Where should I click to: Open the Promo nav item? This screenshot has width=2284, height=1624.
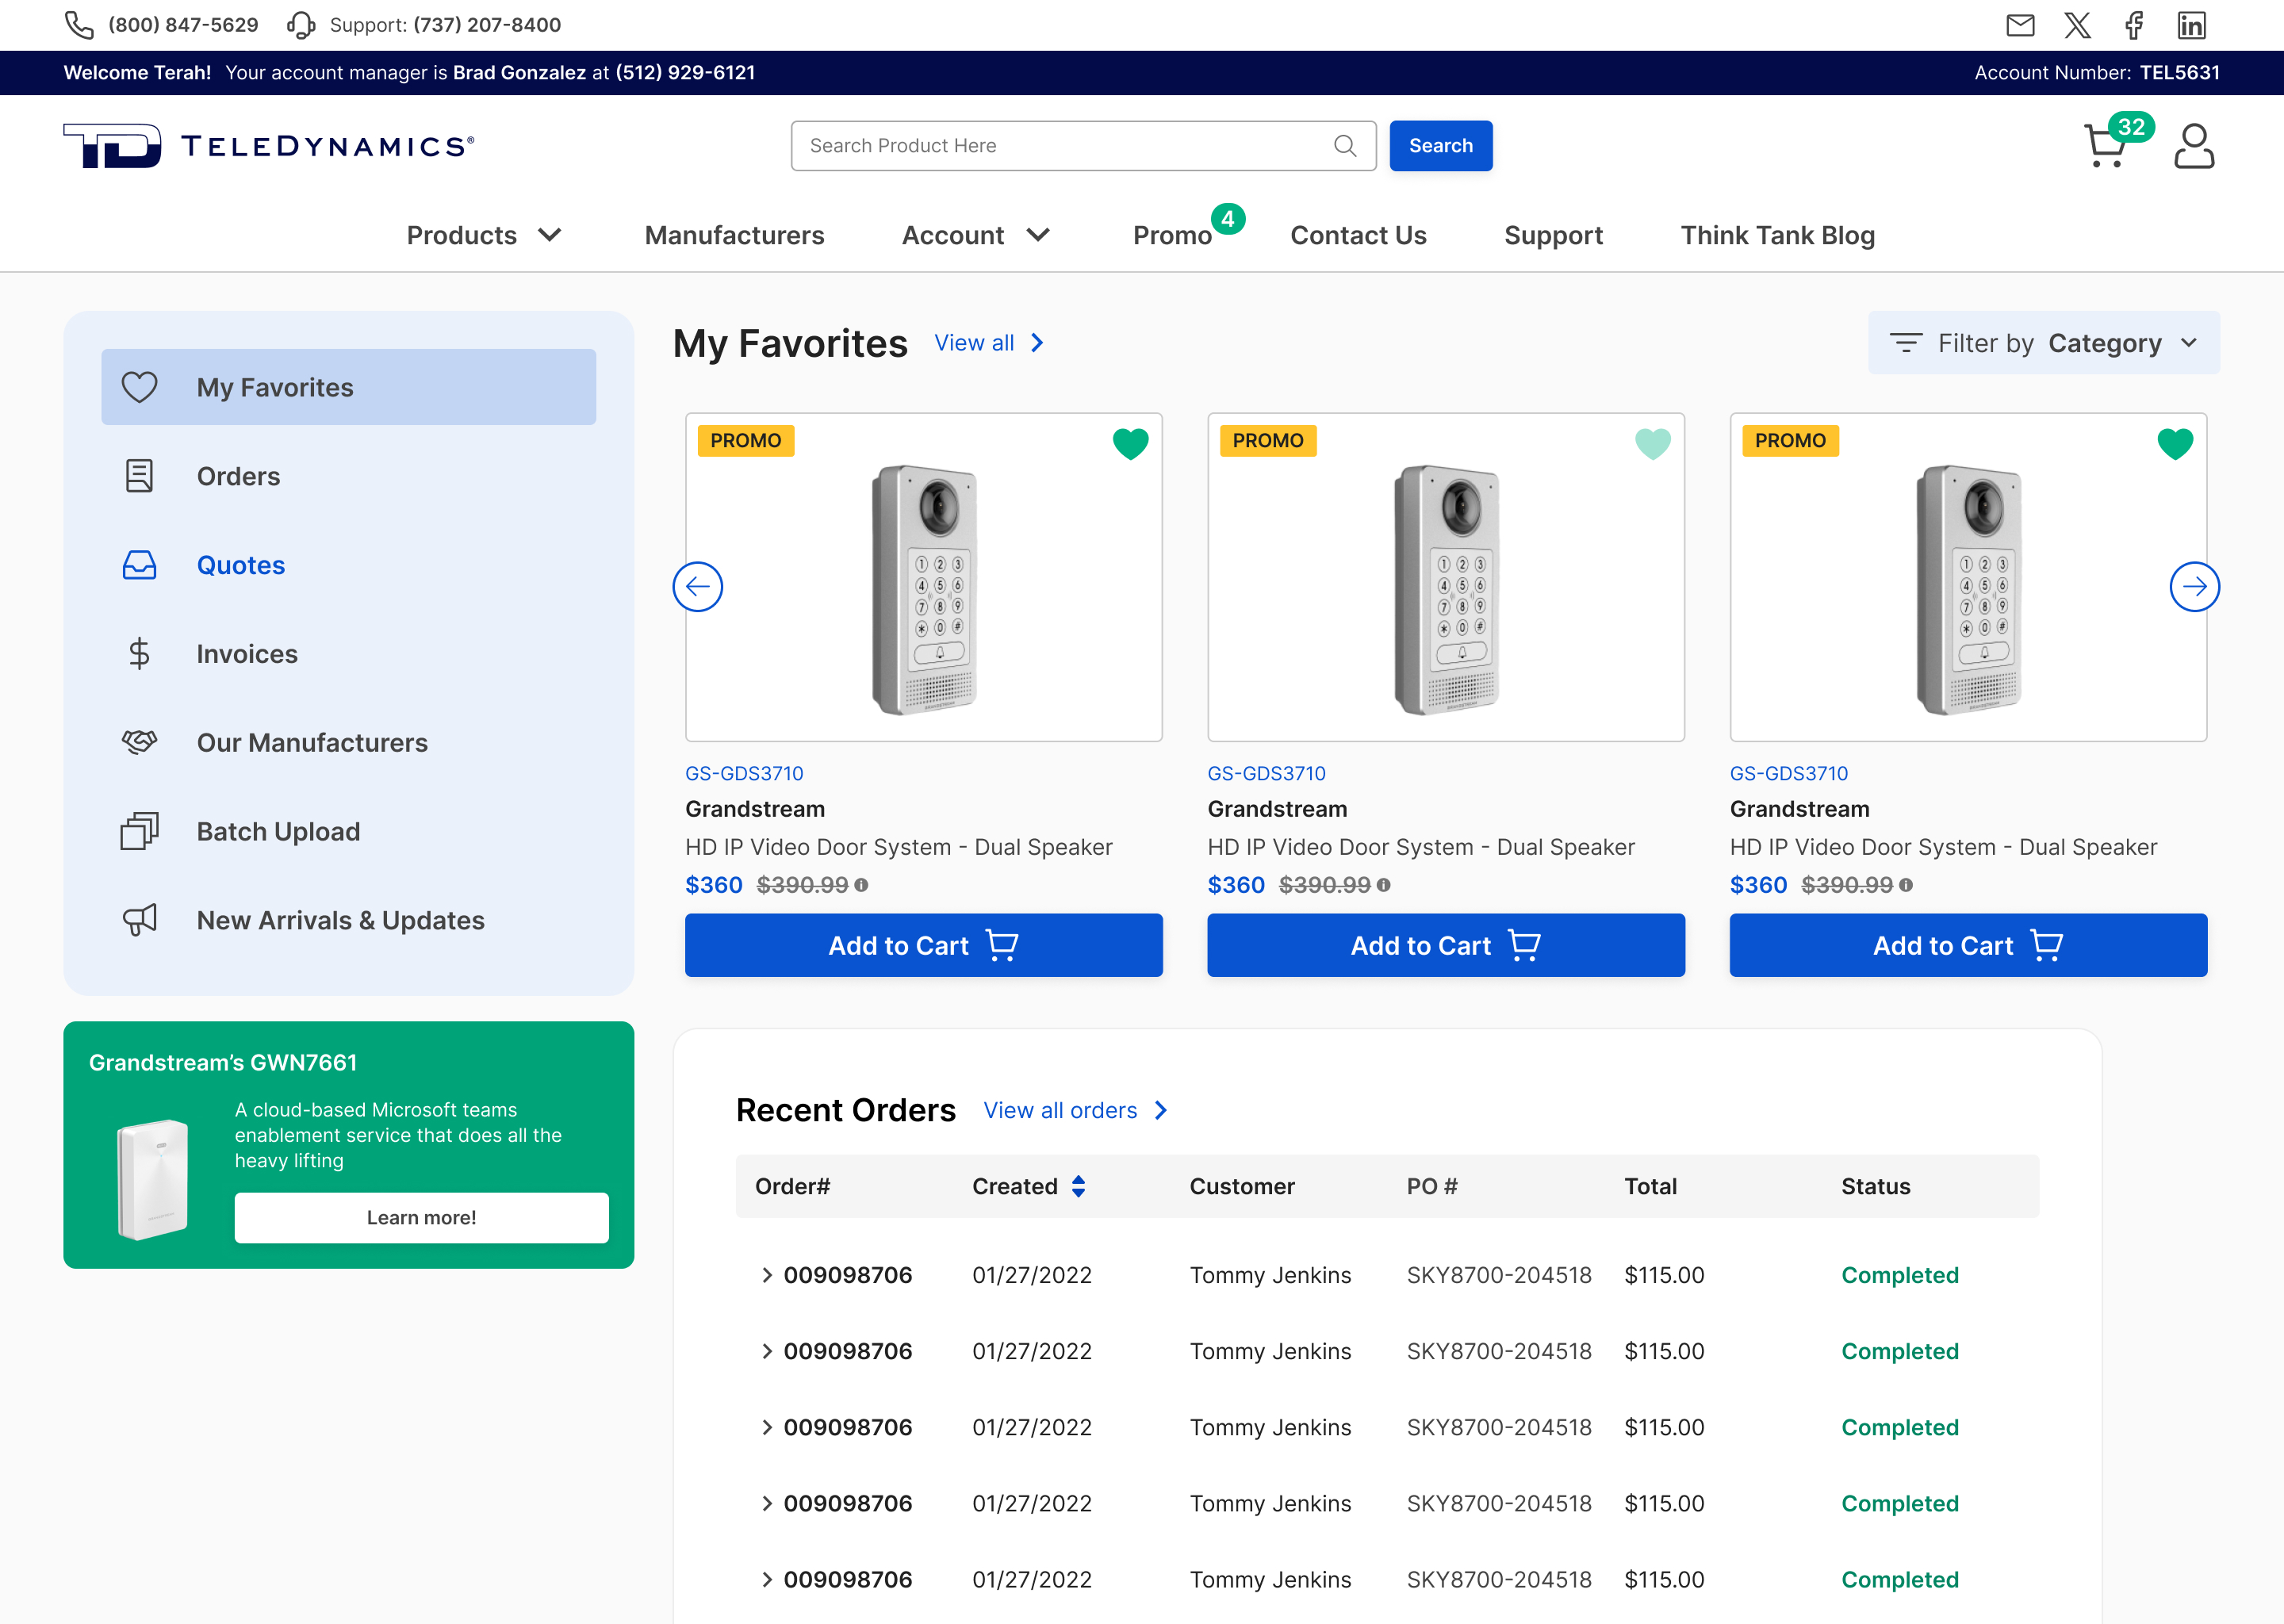click(1172, 236)
